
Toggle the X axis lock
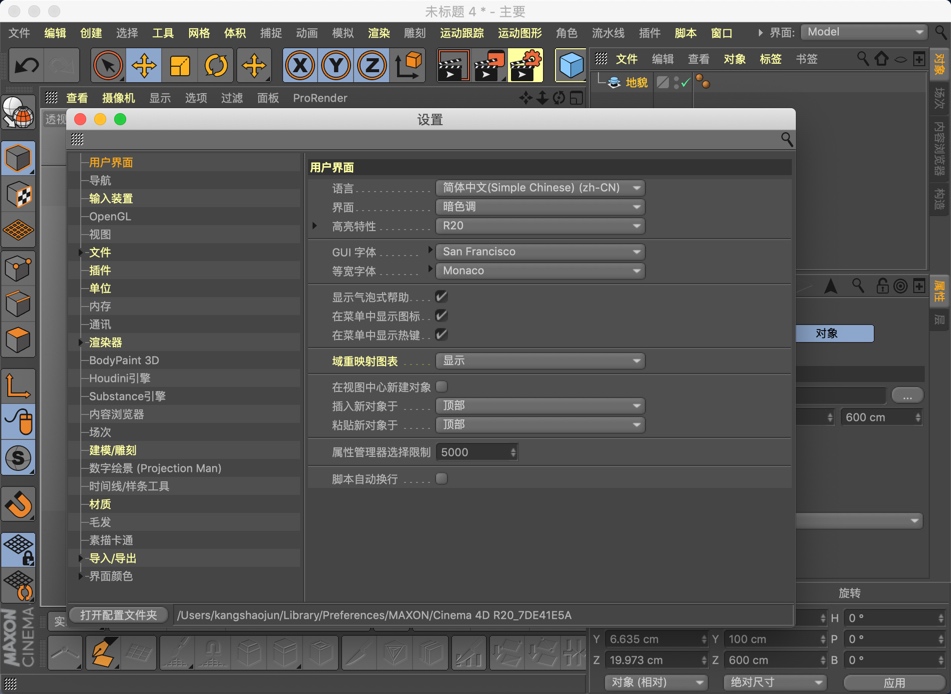coord(300,65)
